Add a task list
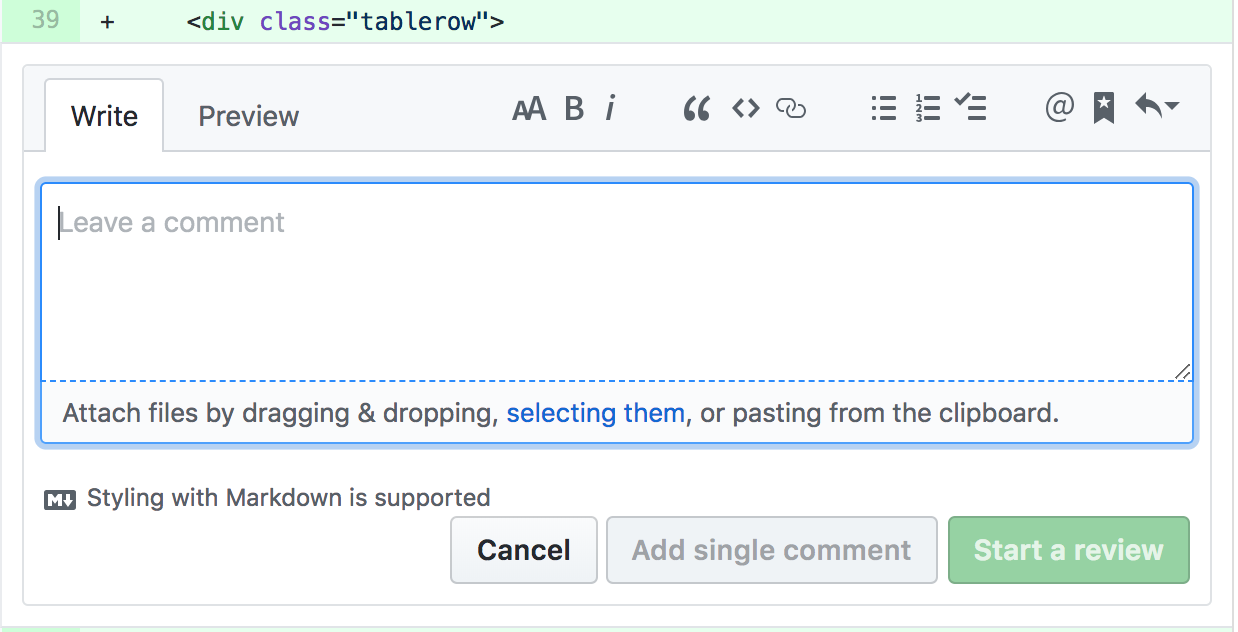The height and width of the screenshot is (632, 1238). pyautogui.click(x=971, y=107)
